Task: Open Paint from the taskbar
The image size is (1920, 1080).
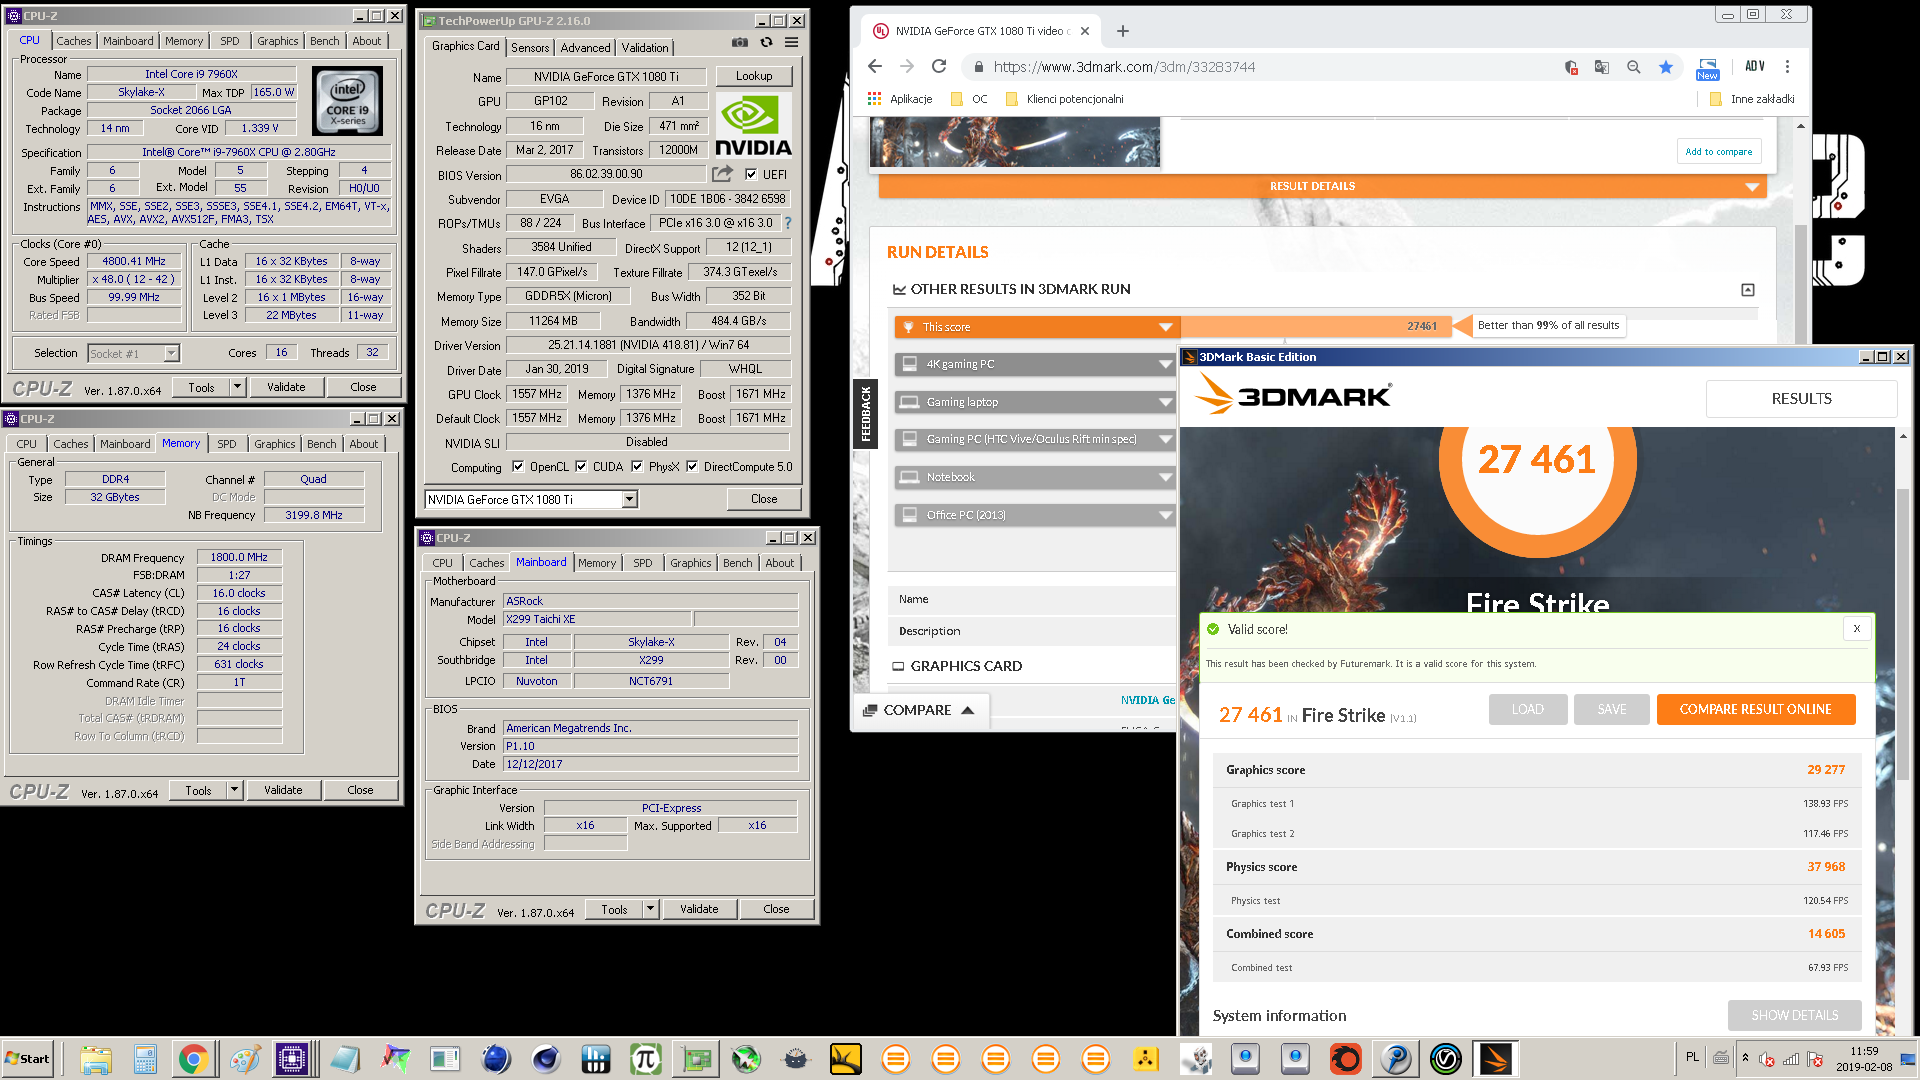Action: click(244, 1059)
